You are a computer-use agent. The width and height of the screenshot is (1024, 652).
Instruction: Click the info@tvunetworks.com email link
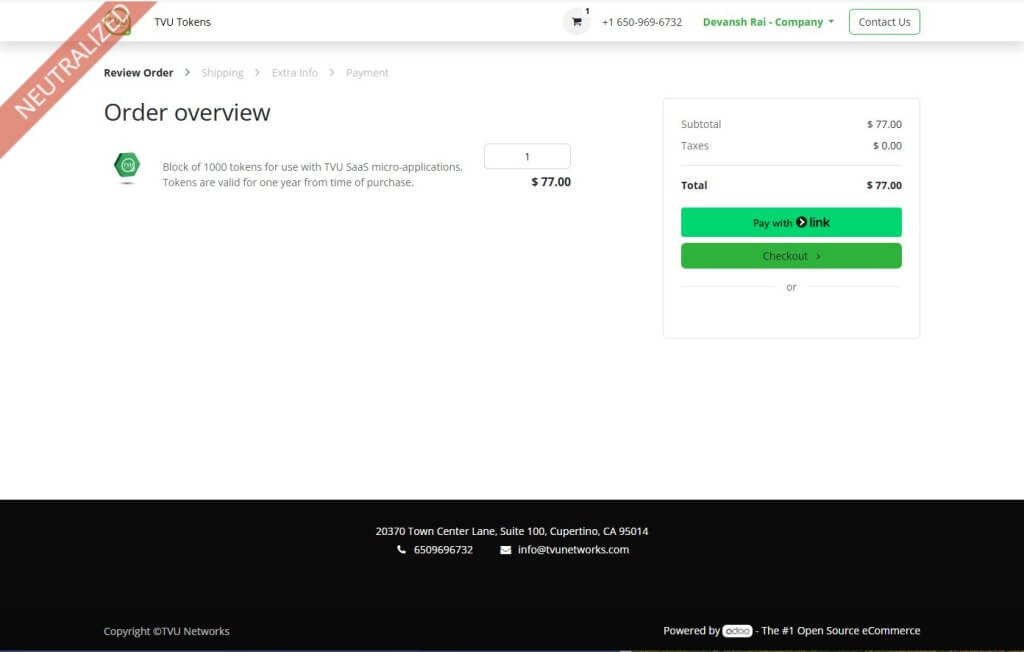coord(573,550)
